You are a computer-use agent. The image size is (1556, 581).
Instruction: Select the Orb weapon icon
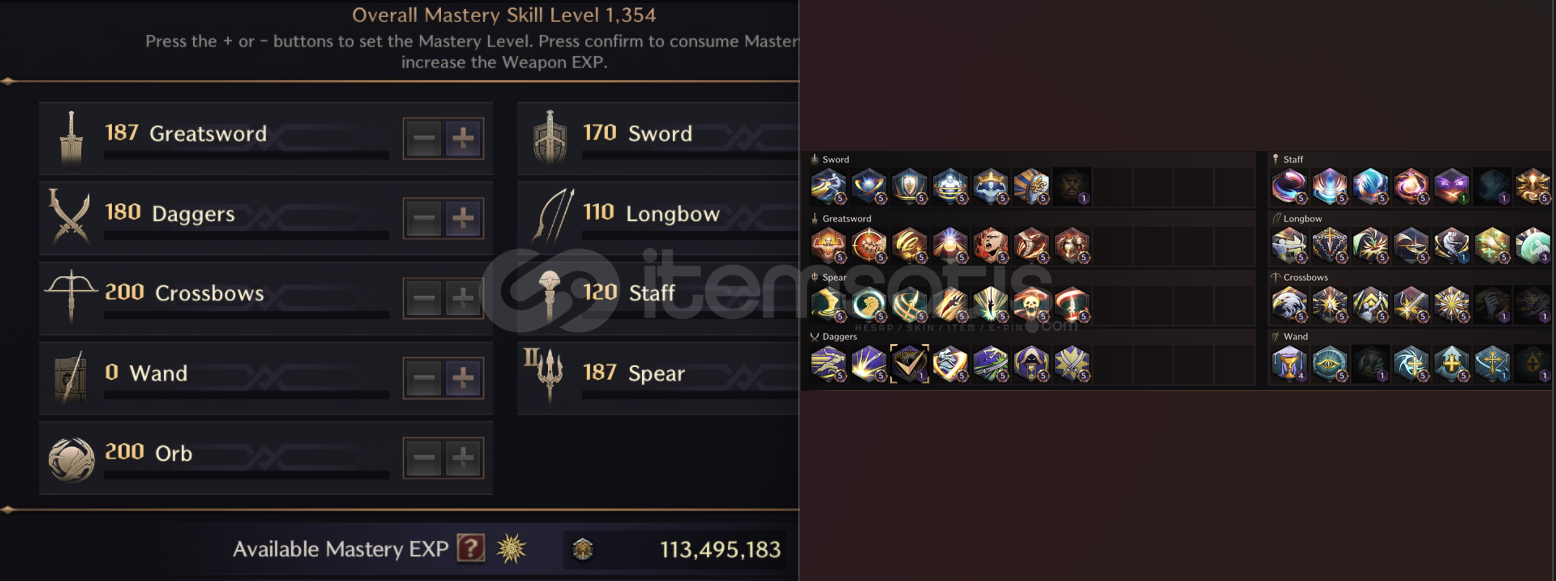click(x=71, y=458)
